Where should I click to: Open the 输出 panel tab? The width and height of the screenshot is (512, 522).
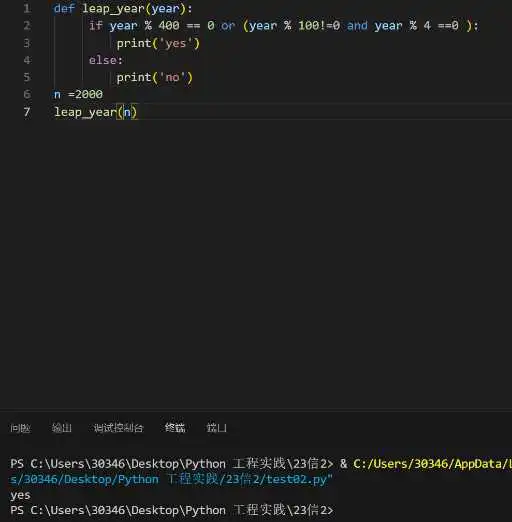click(62, 428)
